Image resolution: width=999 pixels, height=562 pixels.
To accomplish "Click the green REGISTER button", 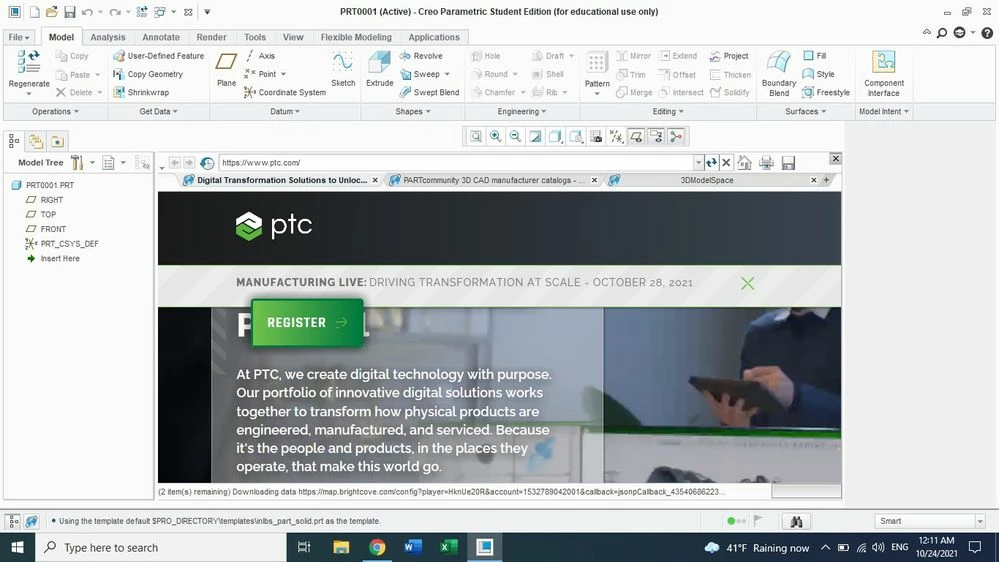I will 307,322.
